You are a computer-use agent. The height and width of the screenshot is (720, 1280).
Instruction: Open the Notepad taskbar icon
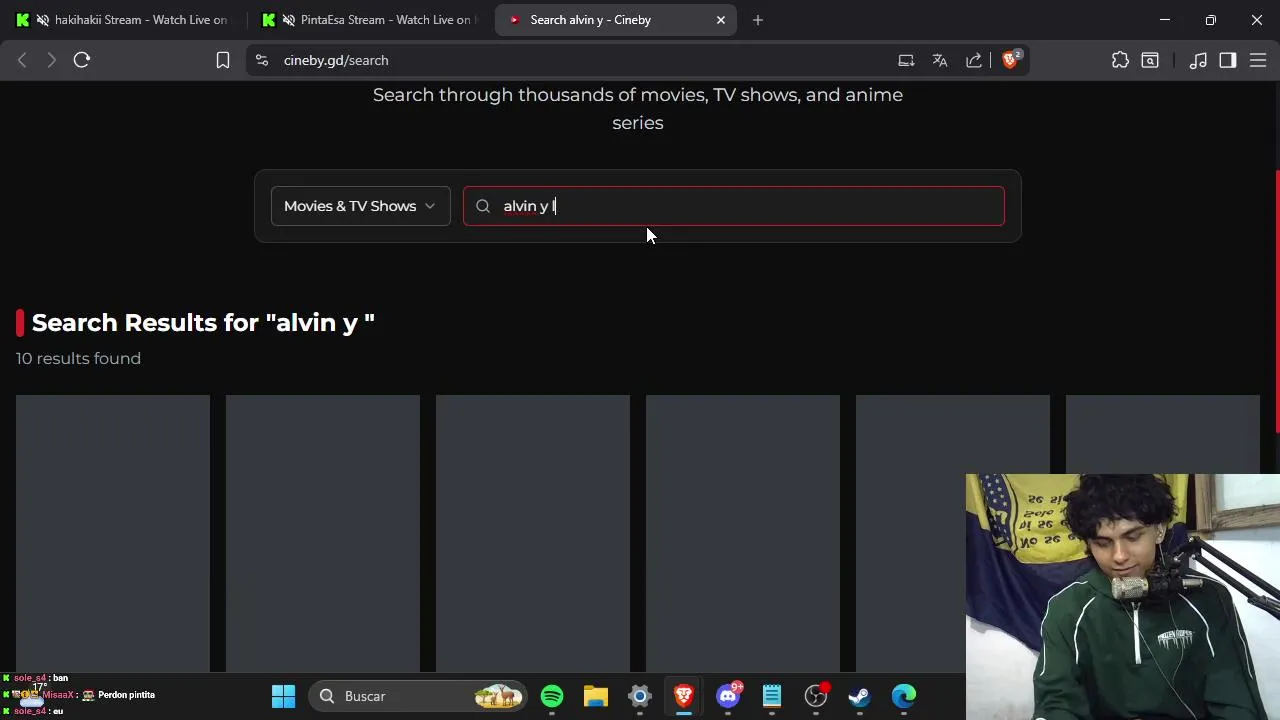point(772,696)
